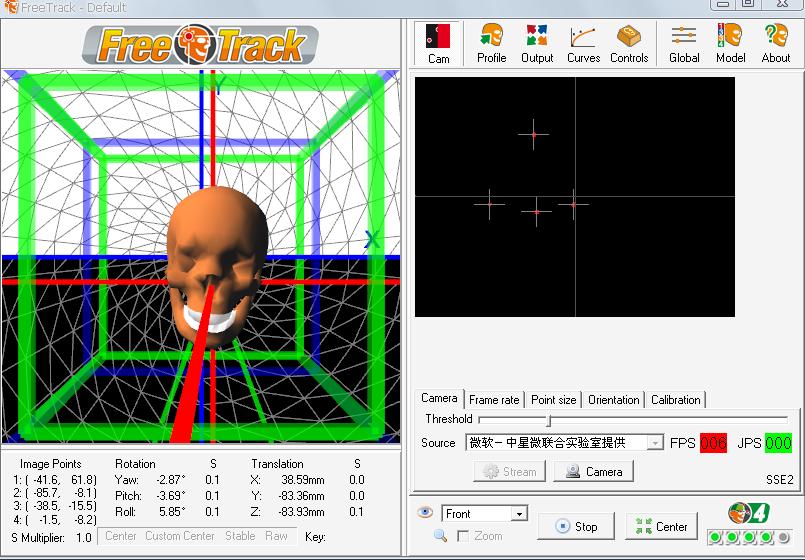Click the SSE2 label

pyautogui.click(x=779, y=479)
